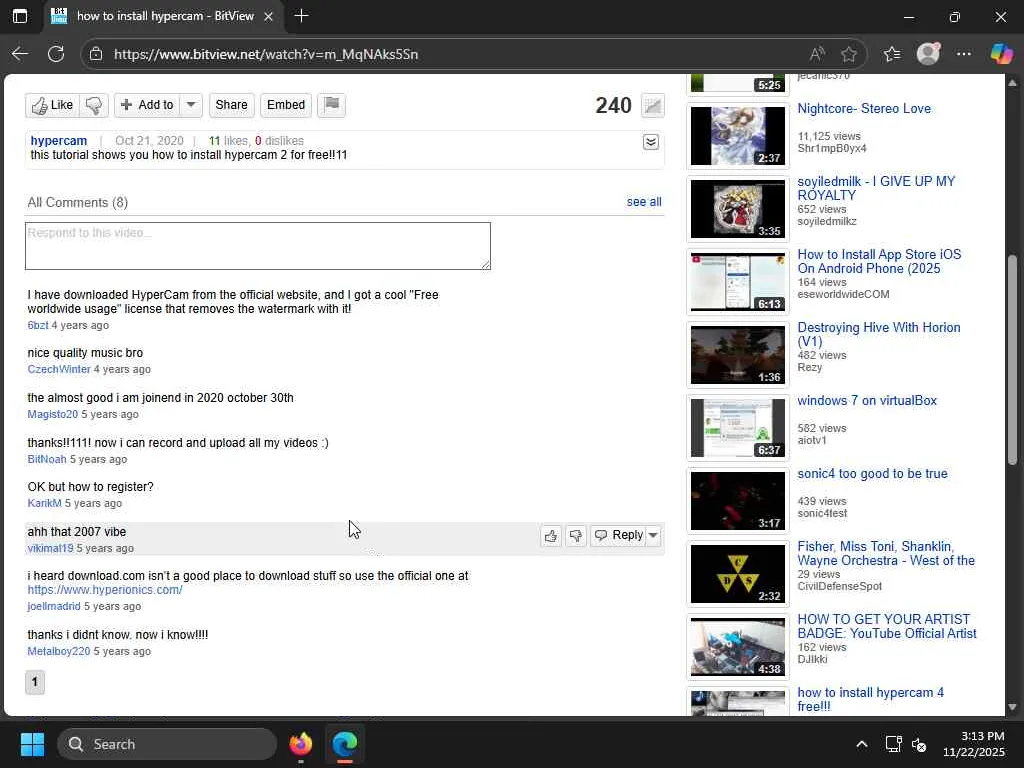Click the taskbar Search box
The width and height of the screenshot is (1024, 768).
click(167, 744)
